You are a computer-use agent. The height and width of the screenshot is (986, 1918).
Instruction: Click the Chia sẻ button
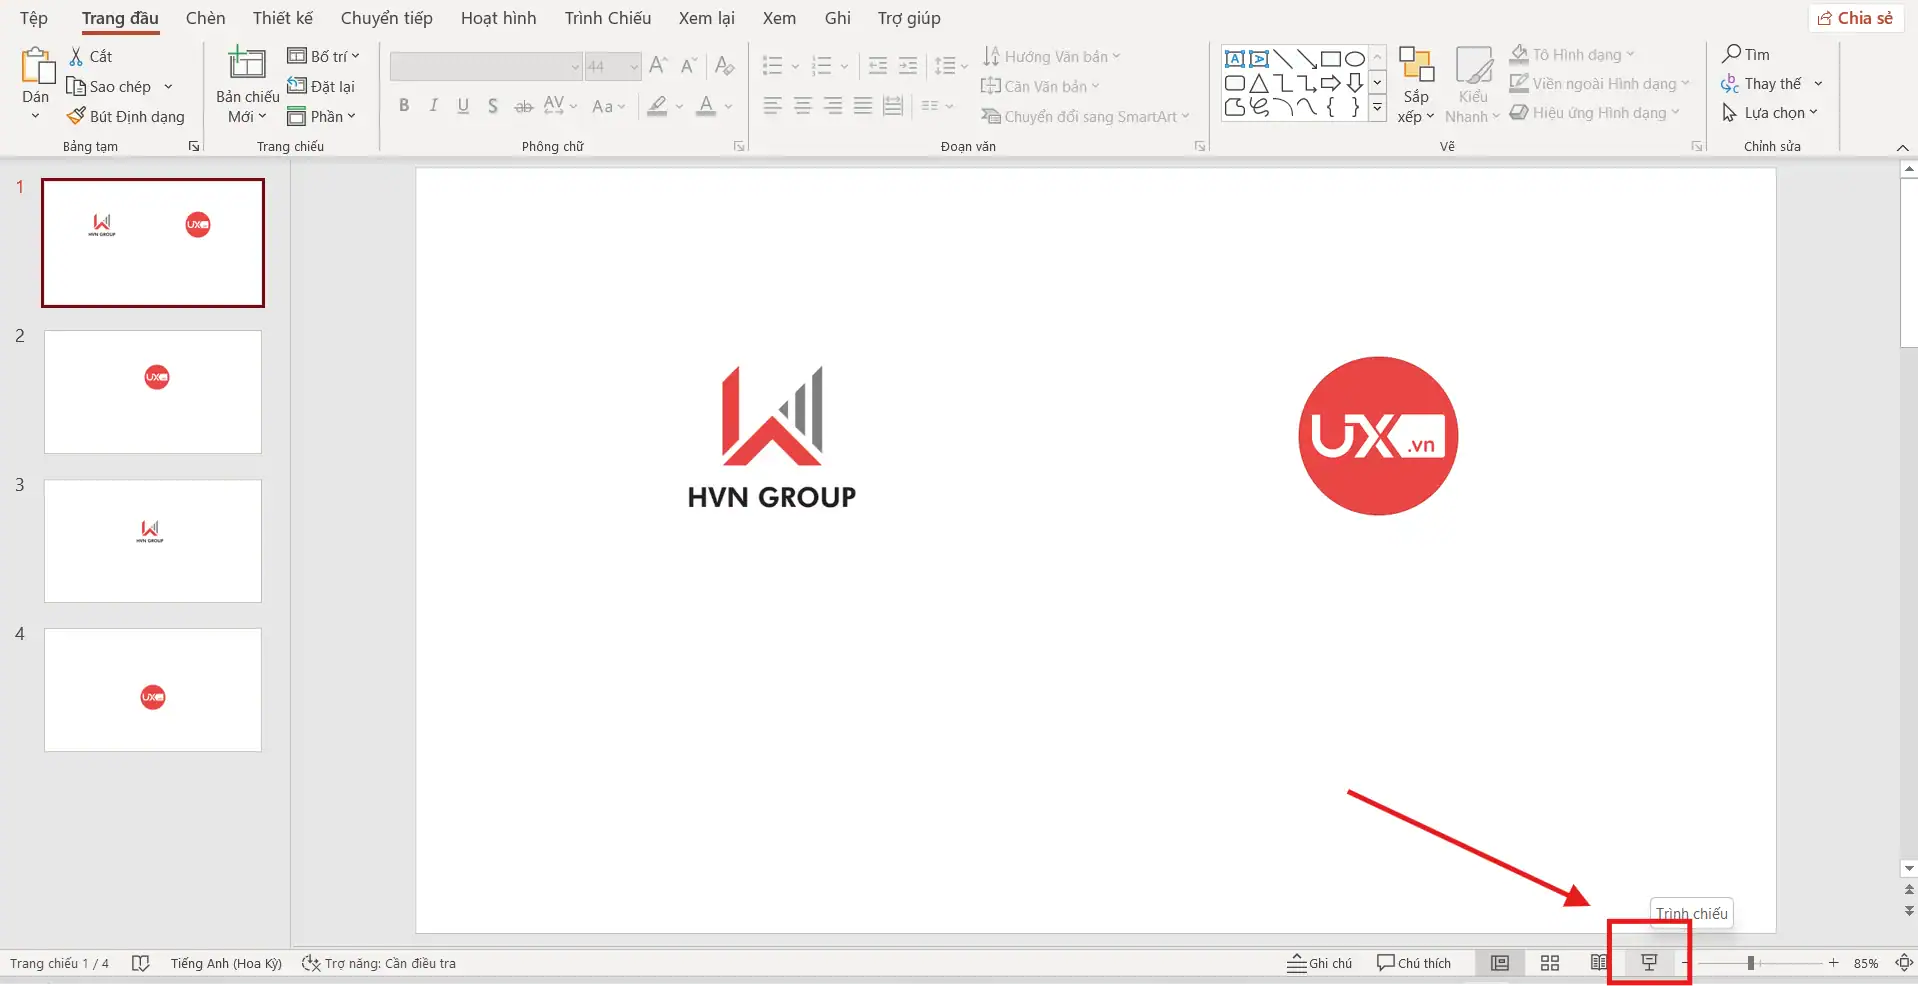[1856, 17]
